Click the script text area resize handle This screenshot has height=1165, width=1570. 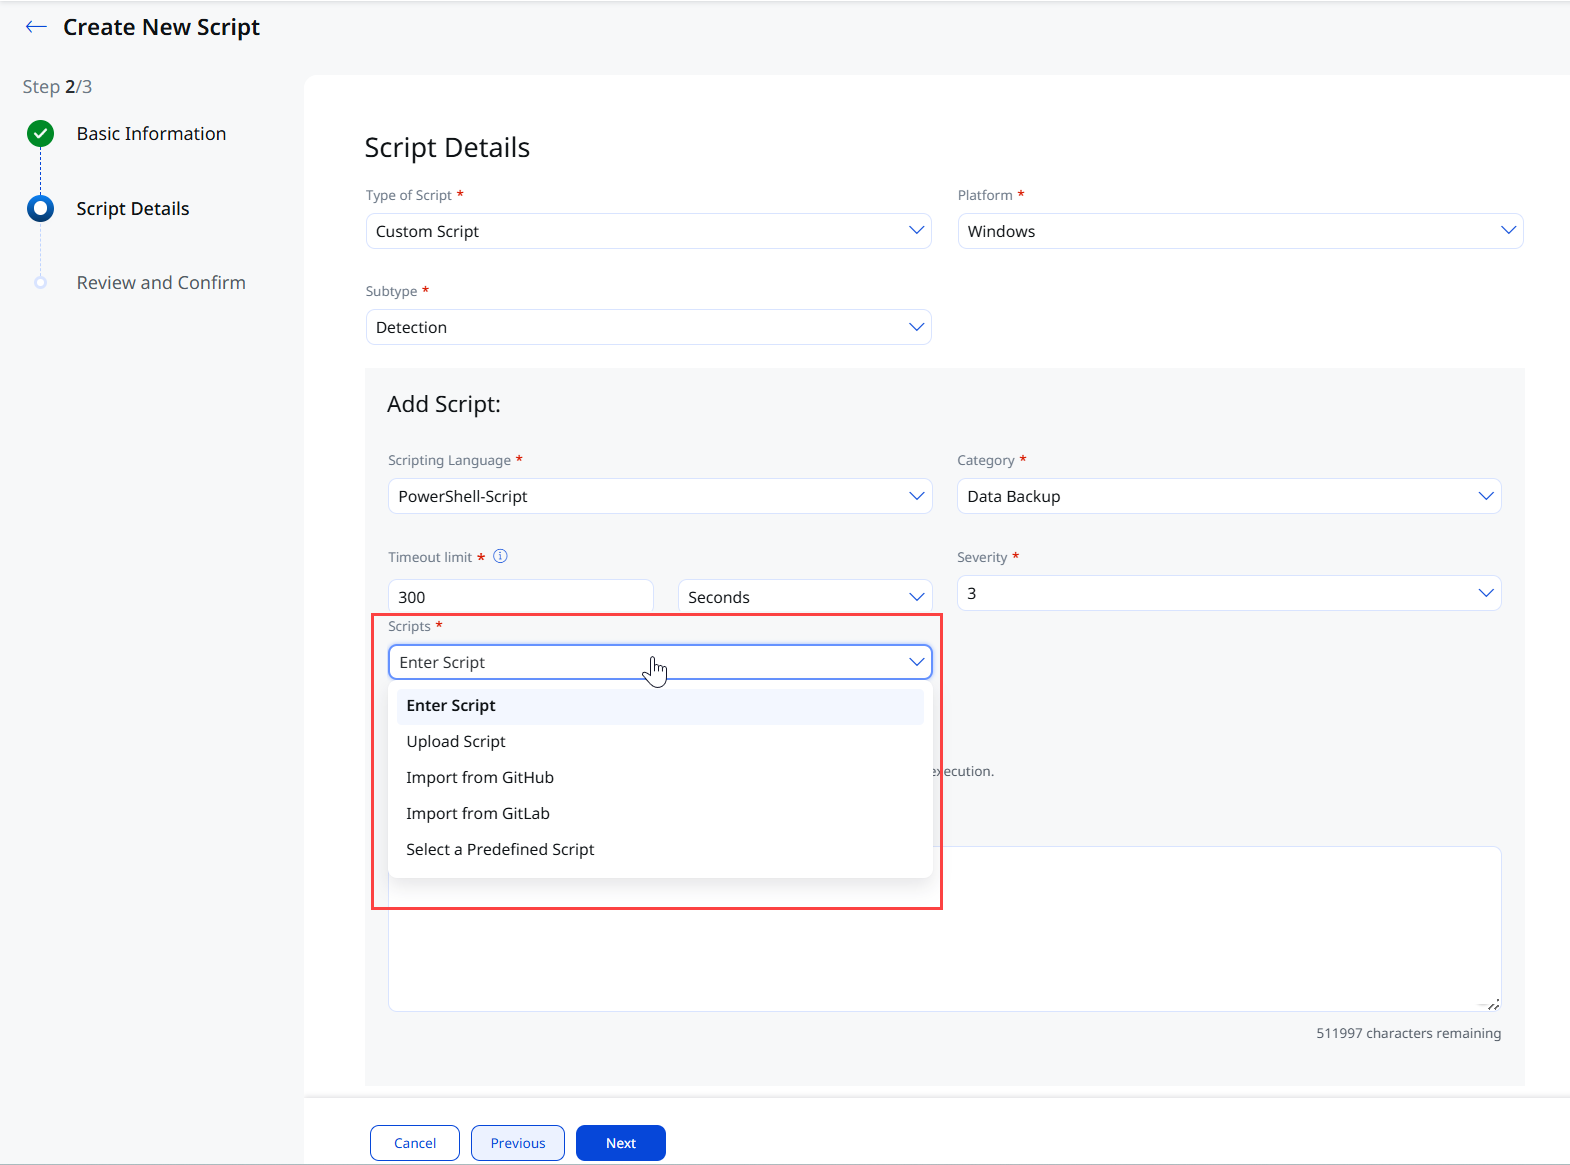point(1492,1004)
